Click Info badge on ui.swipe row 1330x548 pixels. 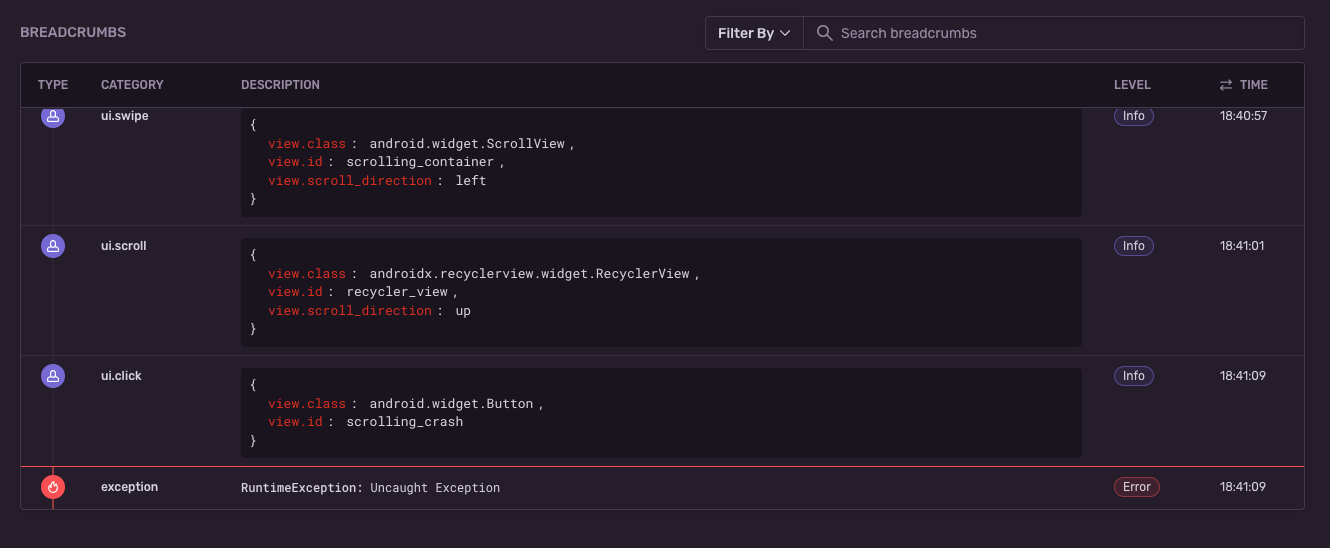pos(1133,116)
